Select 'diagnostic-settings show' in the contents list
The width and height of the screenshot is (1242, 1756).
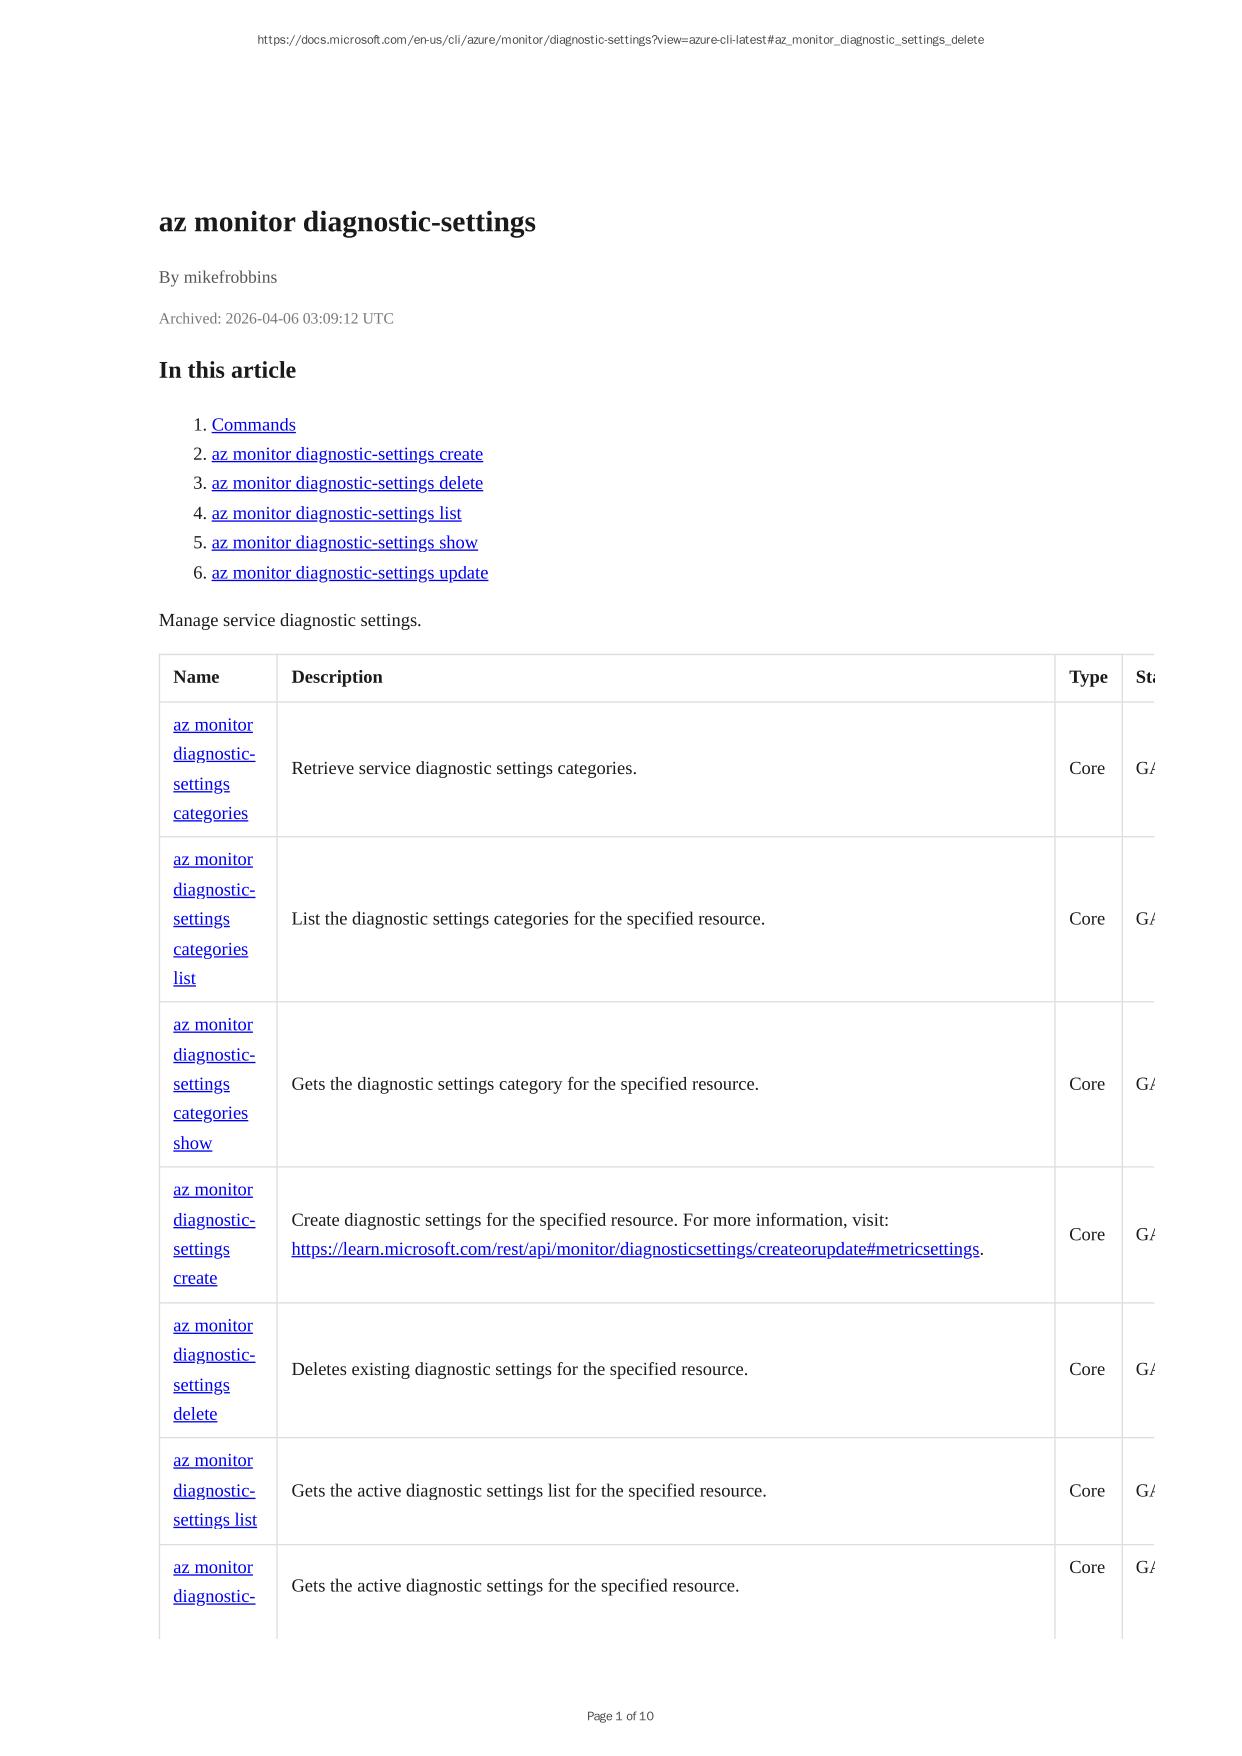point(344,542)
